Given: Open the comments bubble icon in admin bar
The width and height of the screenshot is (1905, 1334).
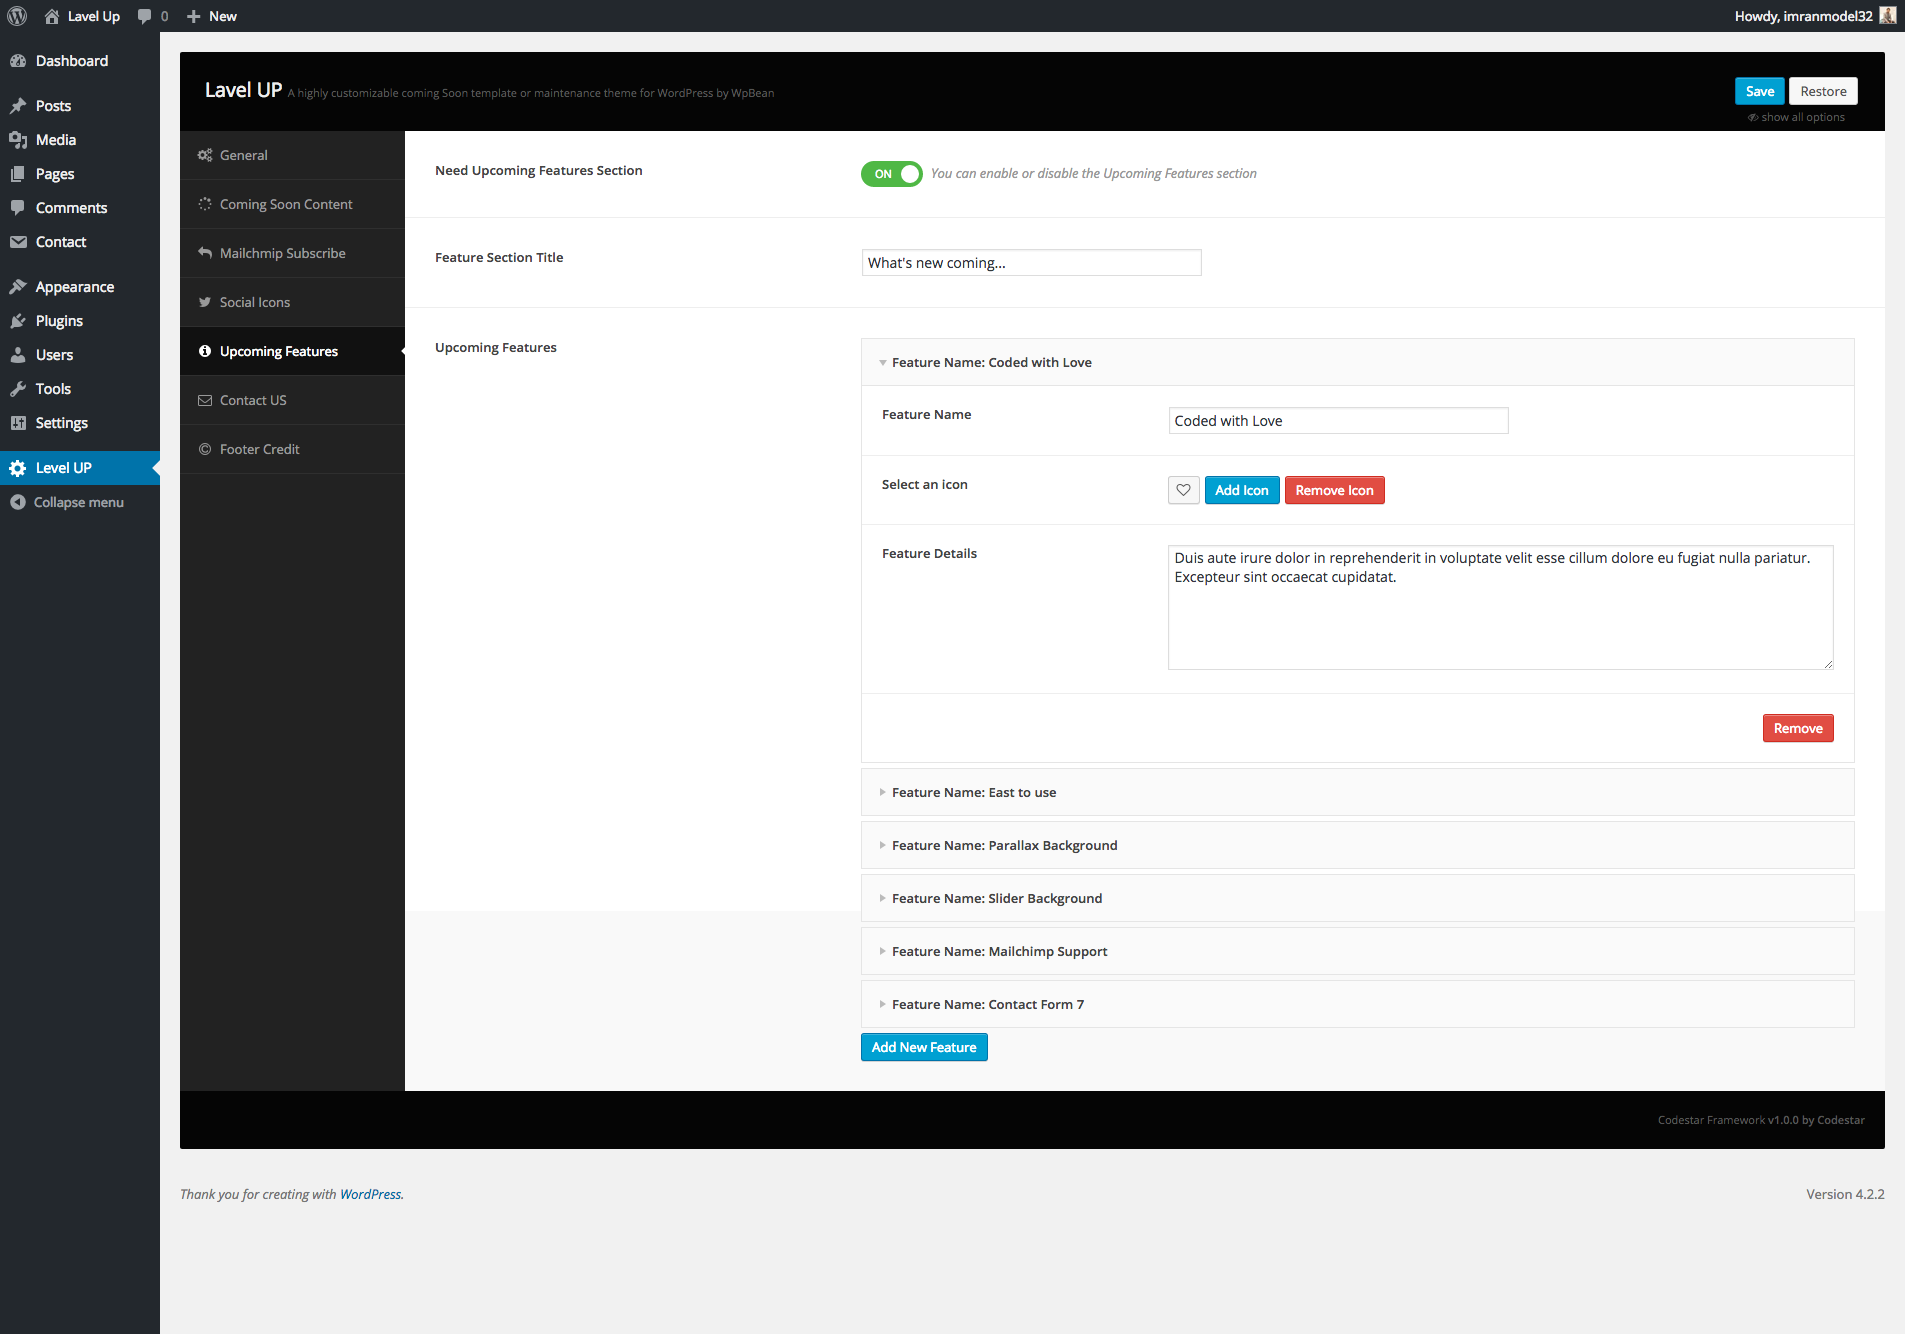Looking at the screenshot, I should 145,16.
